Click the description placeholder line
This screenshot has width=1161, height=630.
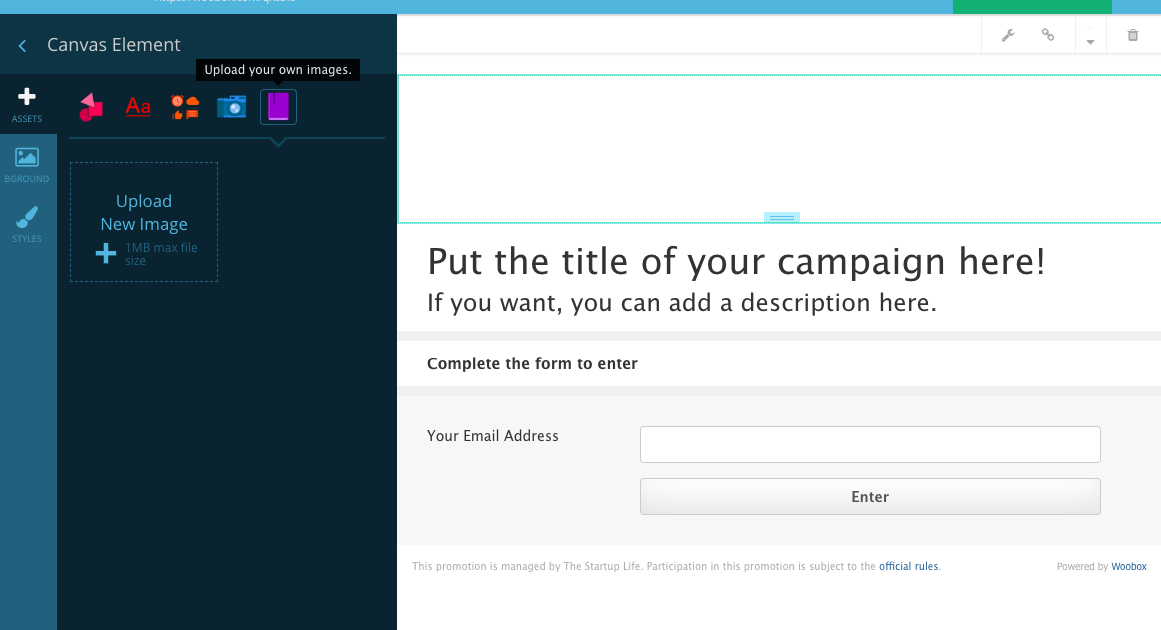[682, 303]
